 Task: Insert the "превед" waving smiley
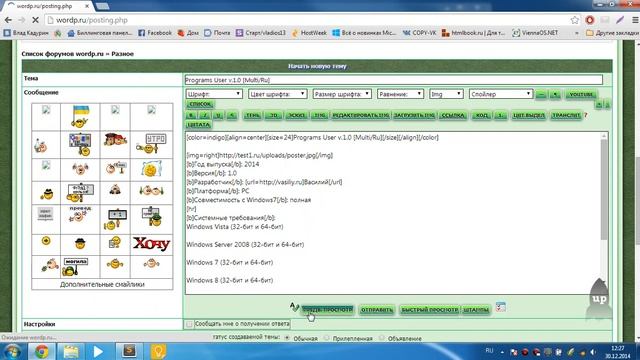click(x=80, y=214)
